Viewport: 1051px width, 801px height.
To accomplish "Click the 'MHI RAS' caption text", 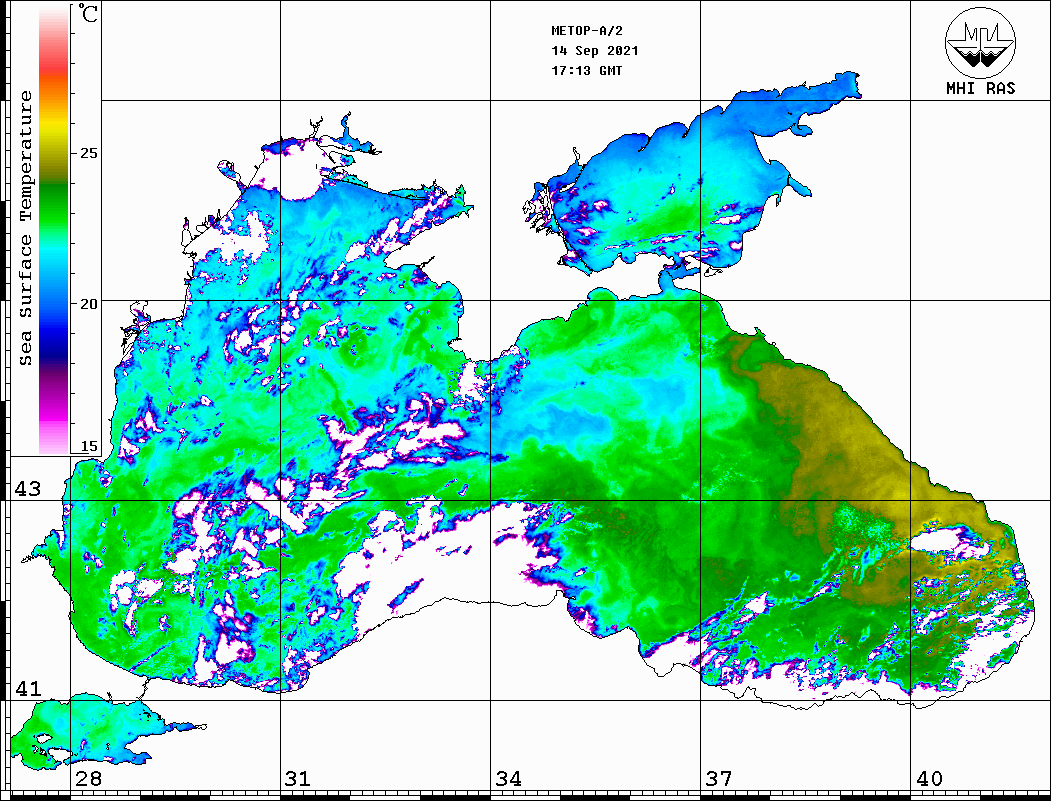I will (980, 88).
